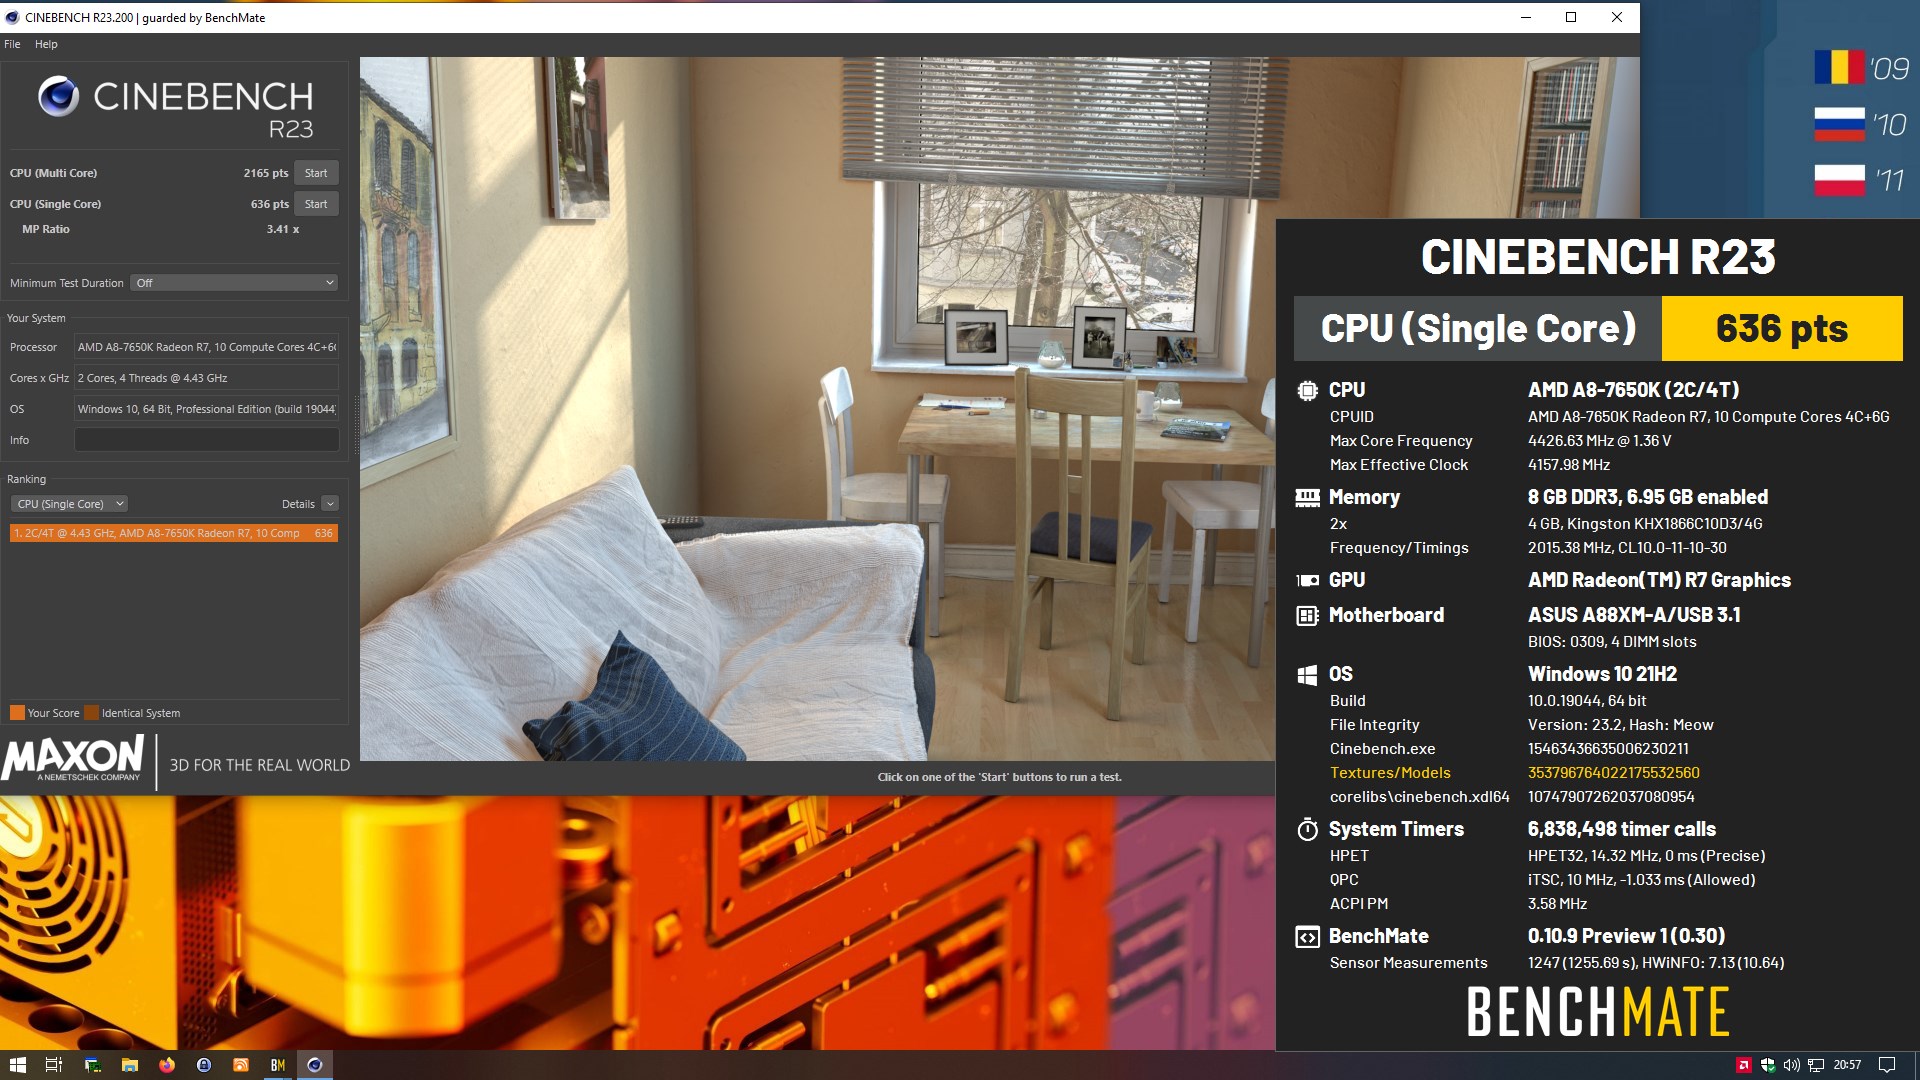
Task: Click the Maxon logo at bottom left
Action: pos(73,759)
